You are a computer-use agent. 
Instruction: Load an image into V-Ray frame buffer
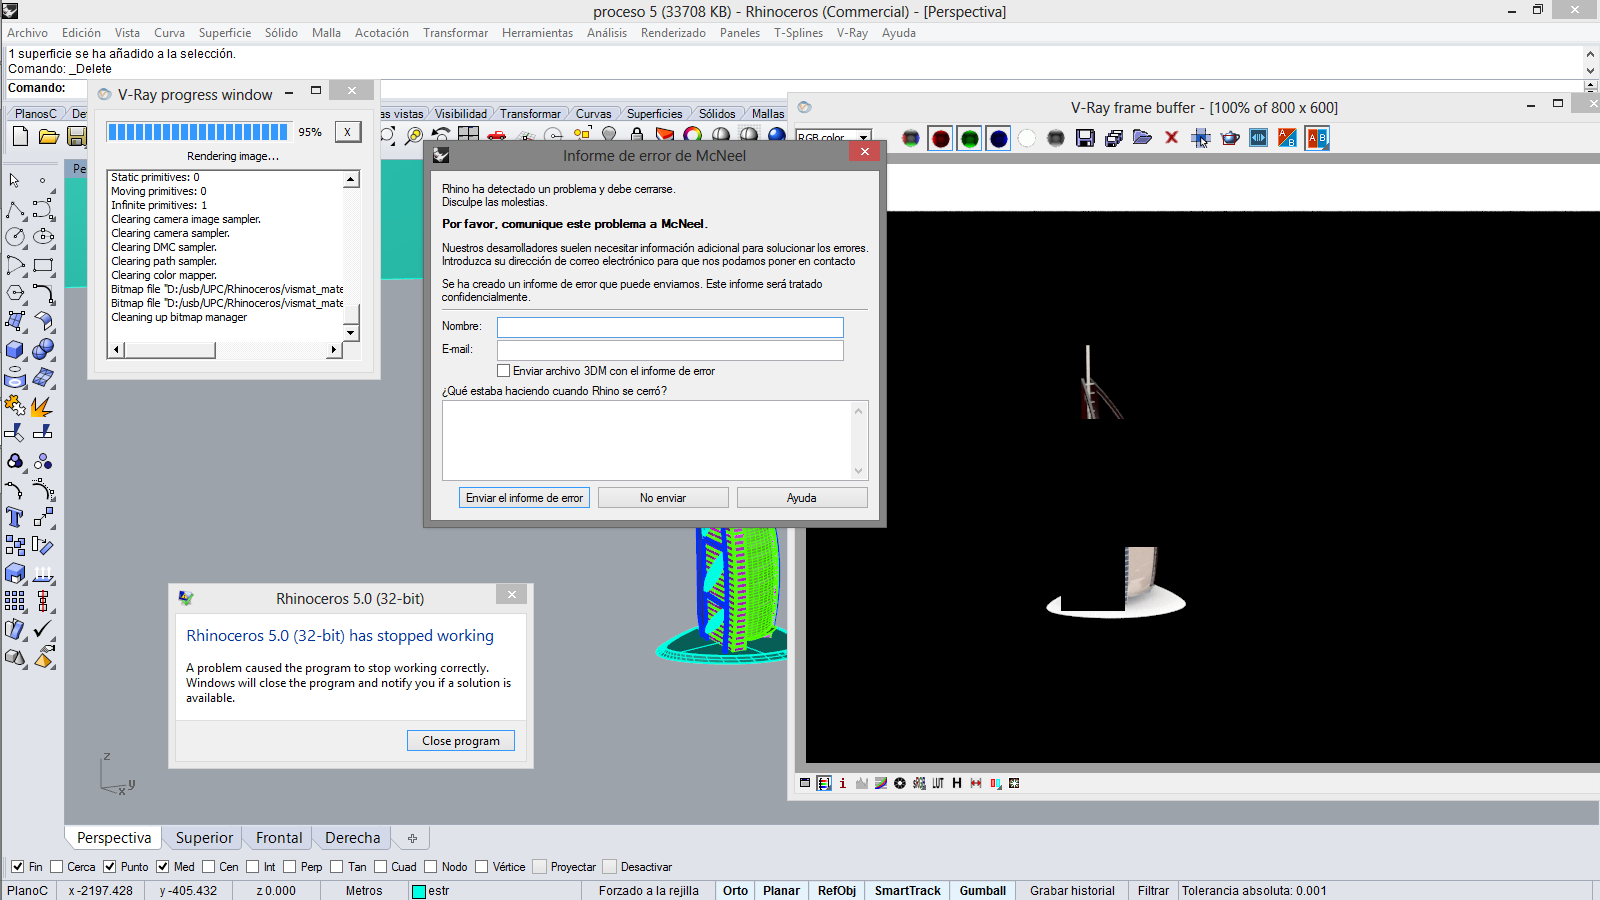[1143, 138]
